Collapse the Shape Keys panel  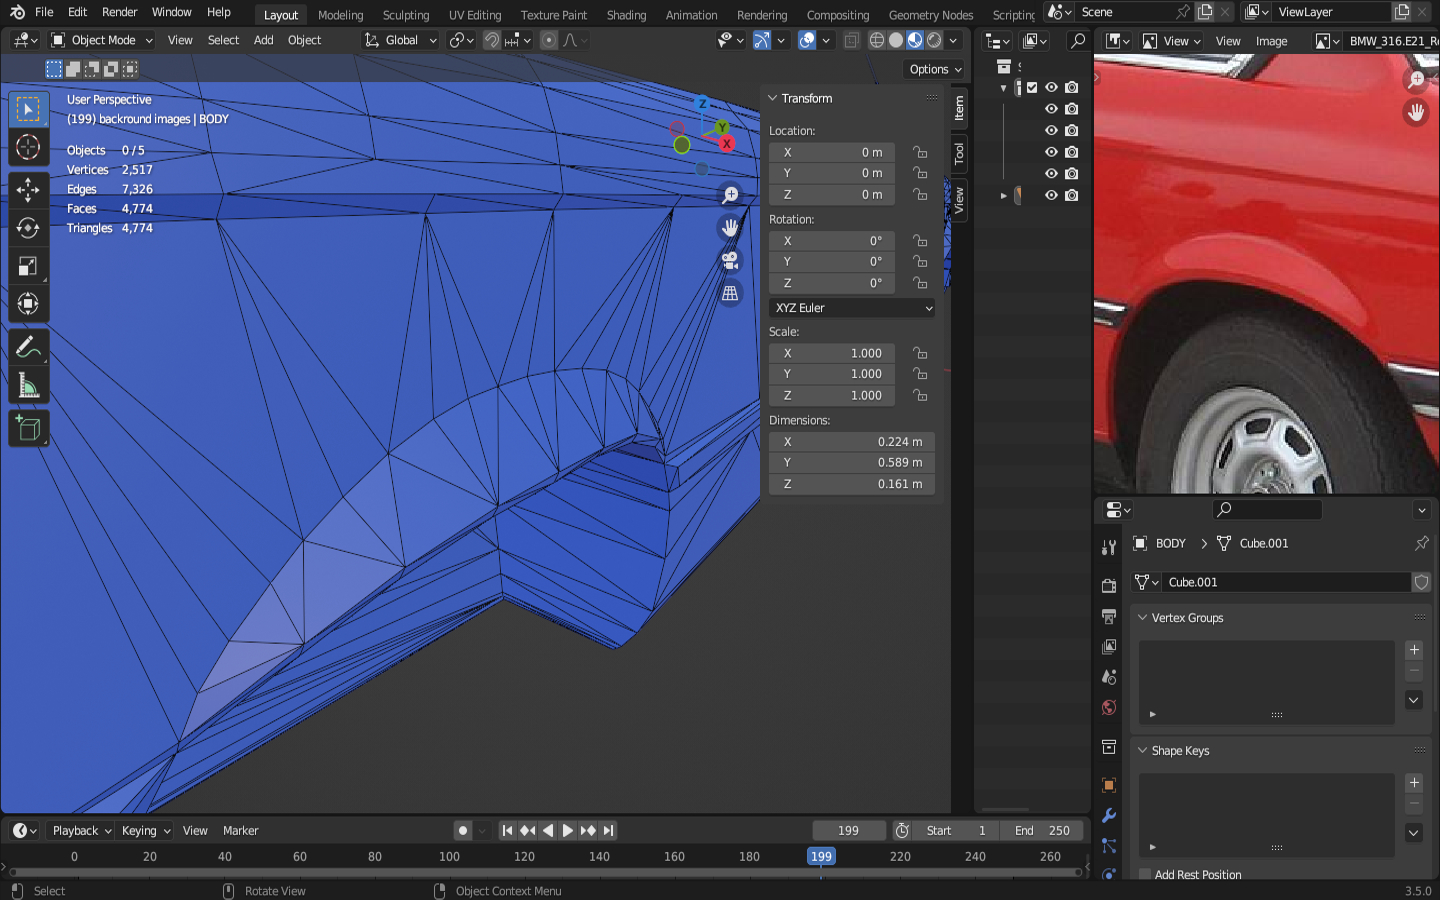tap(1143, 751)
